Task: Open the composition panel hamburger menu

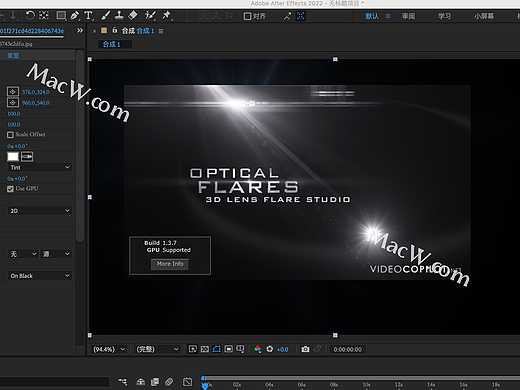Action: tap(161, 31)
